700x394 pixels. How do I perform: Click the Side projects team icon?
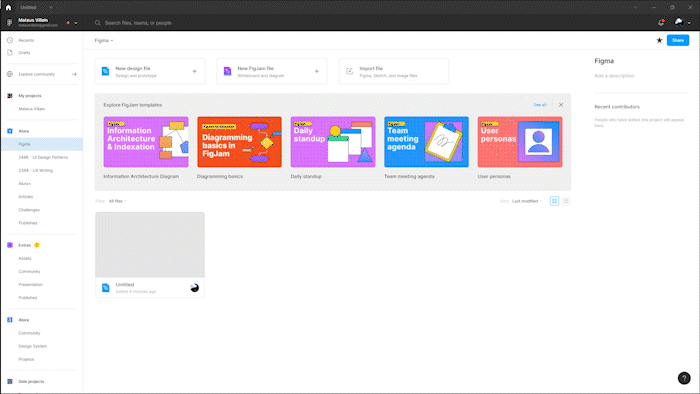(x=10, y=382)
